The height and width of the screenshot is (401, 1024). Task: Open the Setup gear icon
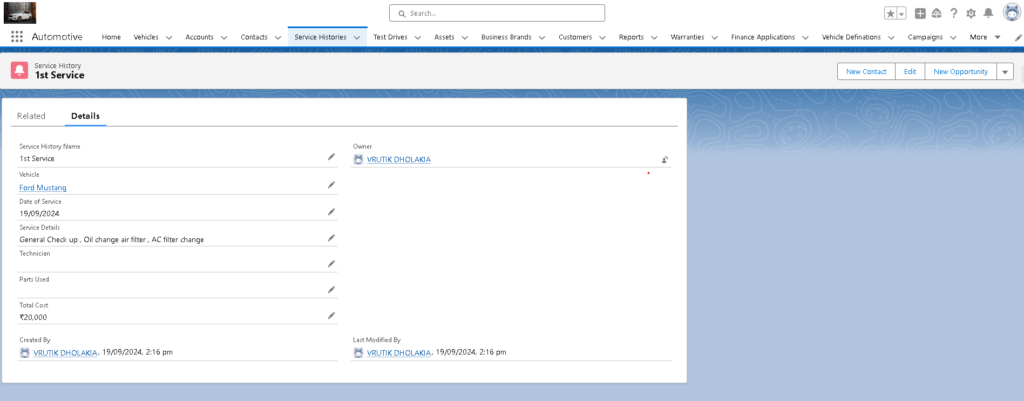click(971, 13)
